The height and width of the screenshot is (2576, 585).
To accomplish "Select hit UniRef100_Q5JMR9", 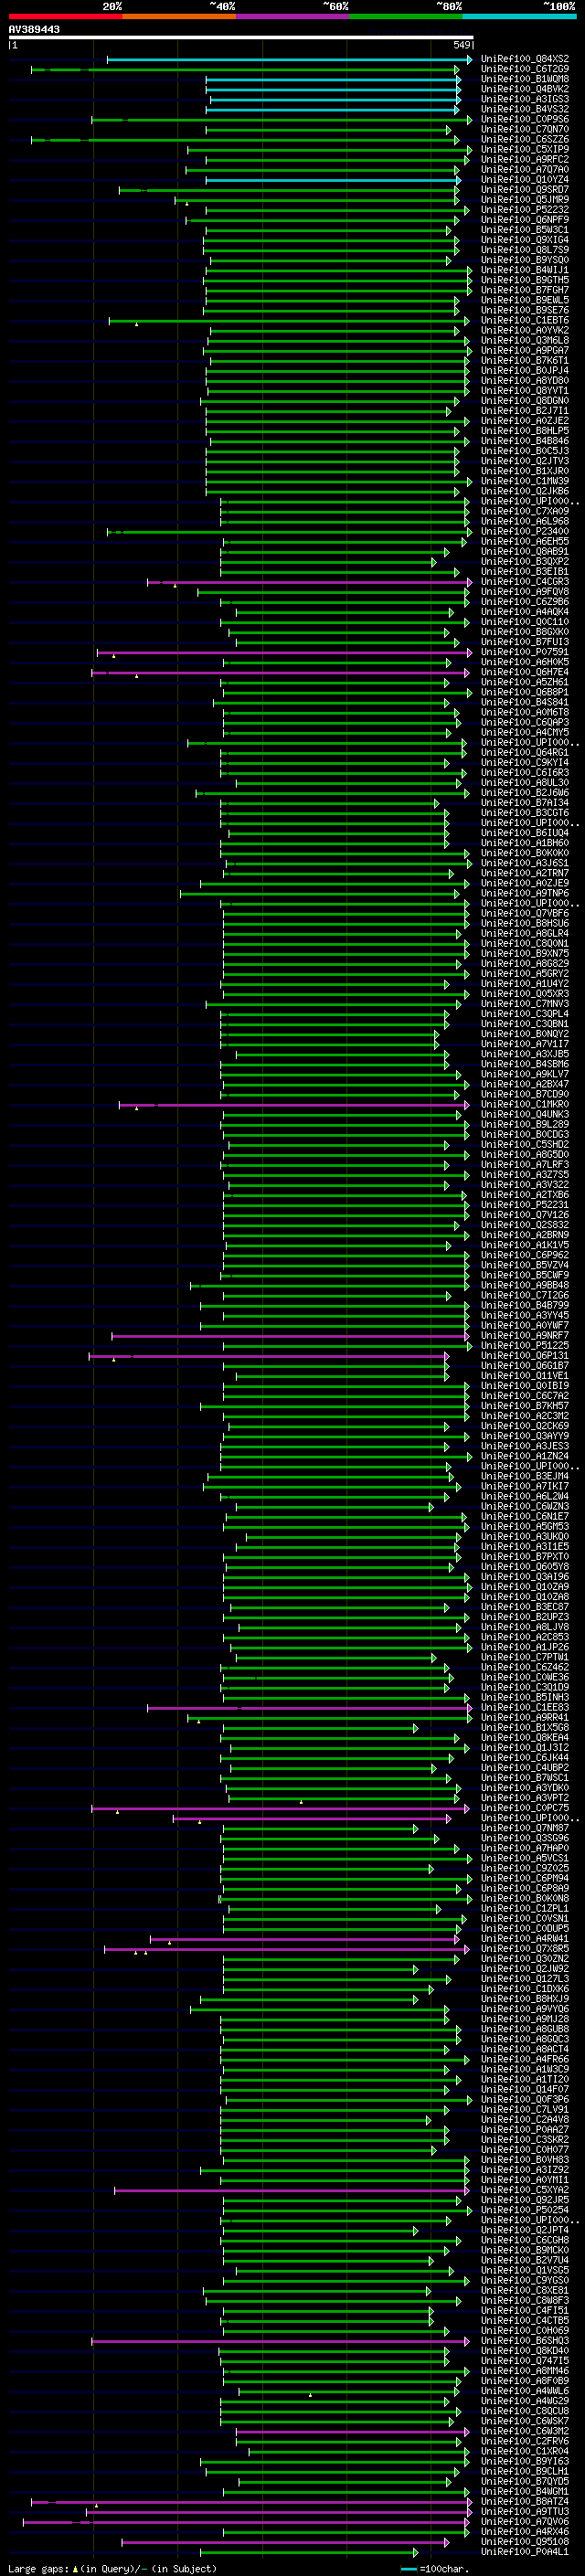I will tap(525, 200).
